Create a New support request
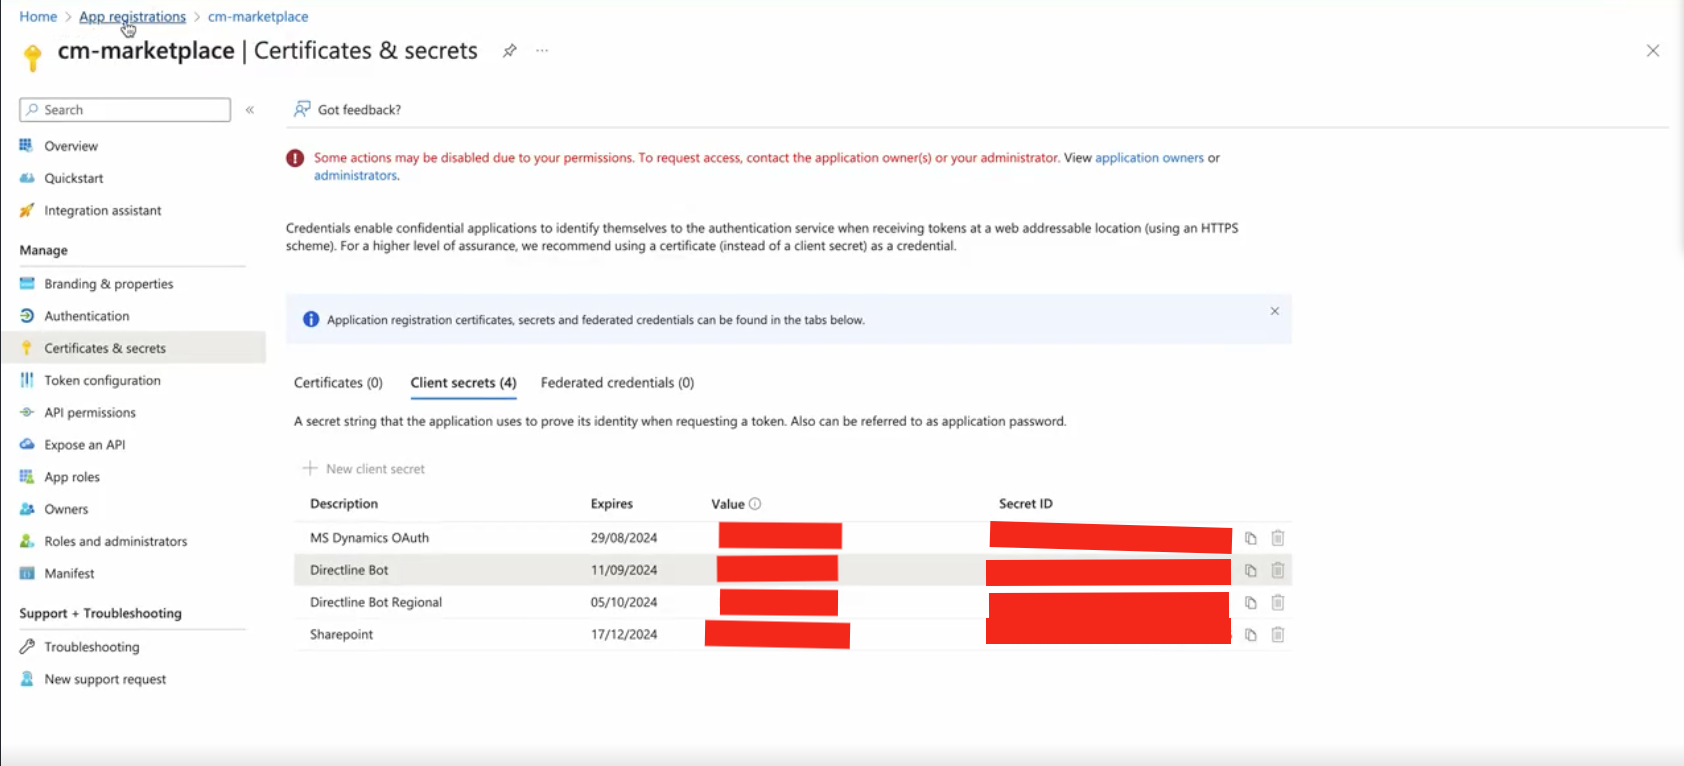Image resolution: width=1684 pixels, height=766 pixels. coord(105,679)
